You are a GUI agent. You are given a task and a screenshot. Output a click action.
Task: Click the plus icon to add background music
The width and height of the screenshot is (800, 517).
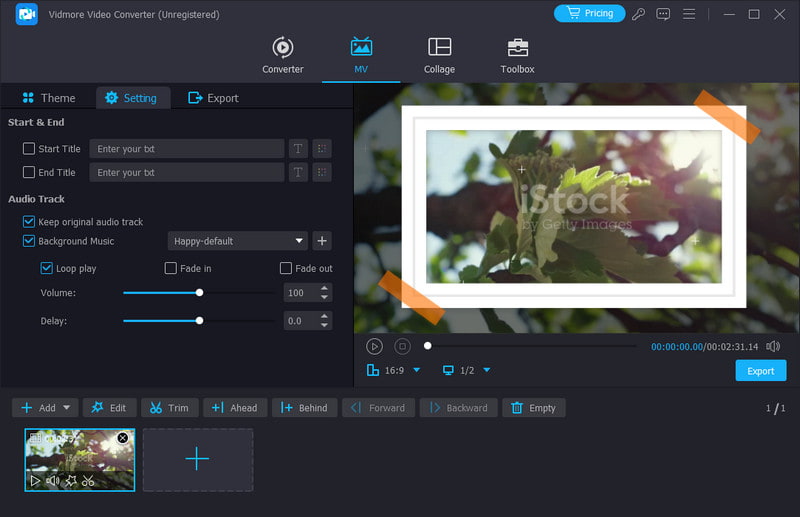point(322,241)
